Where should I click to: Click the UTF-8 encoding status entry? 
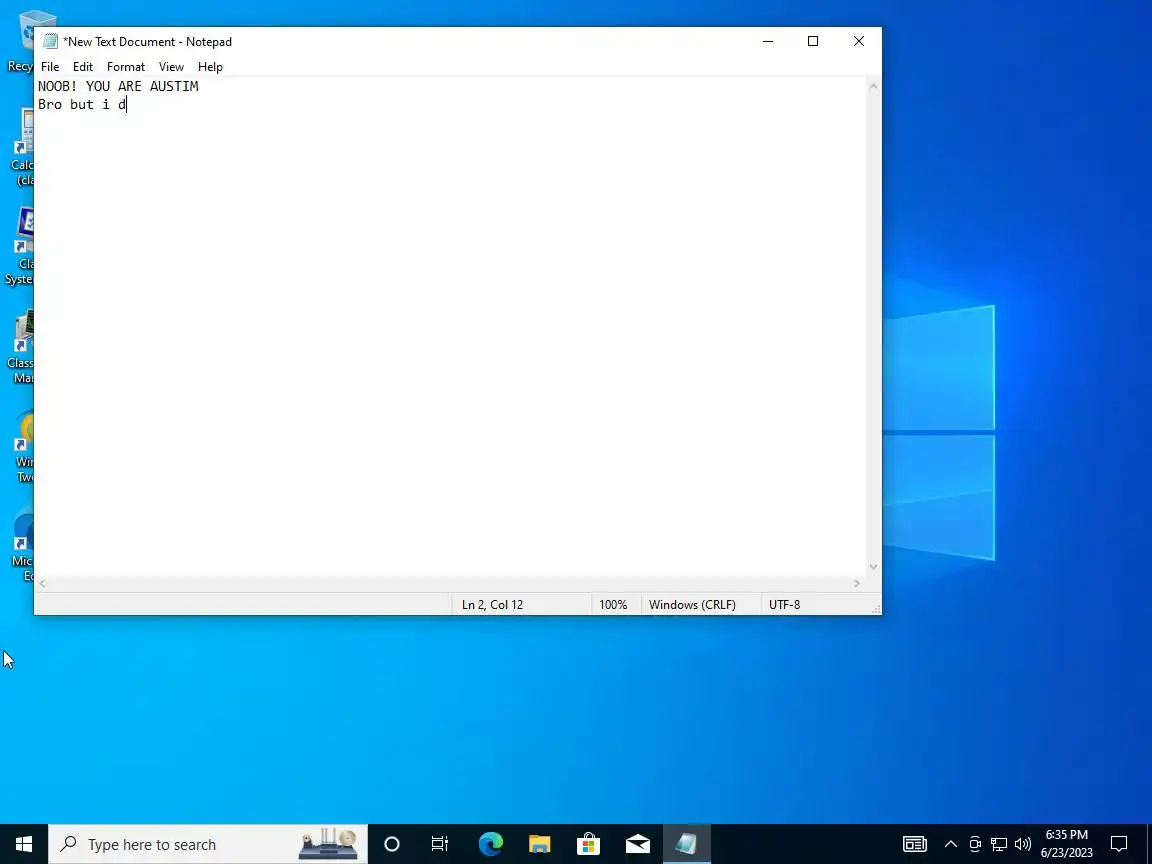784,605
